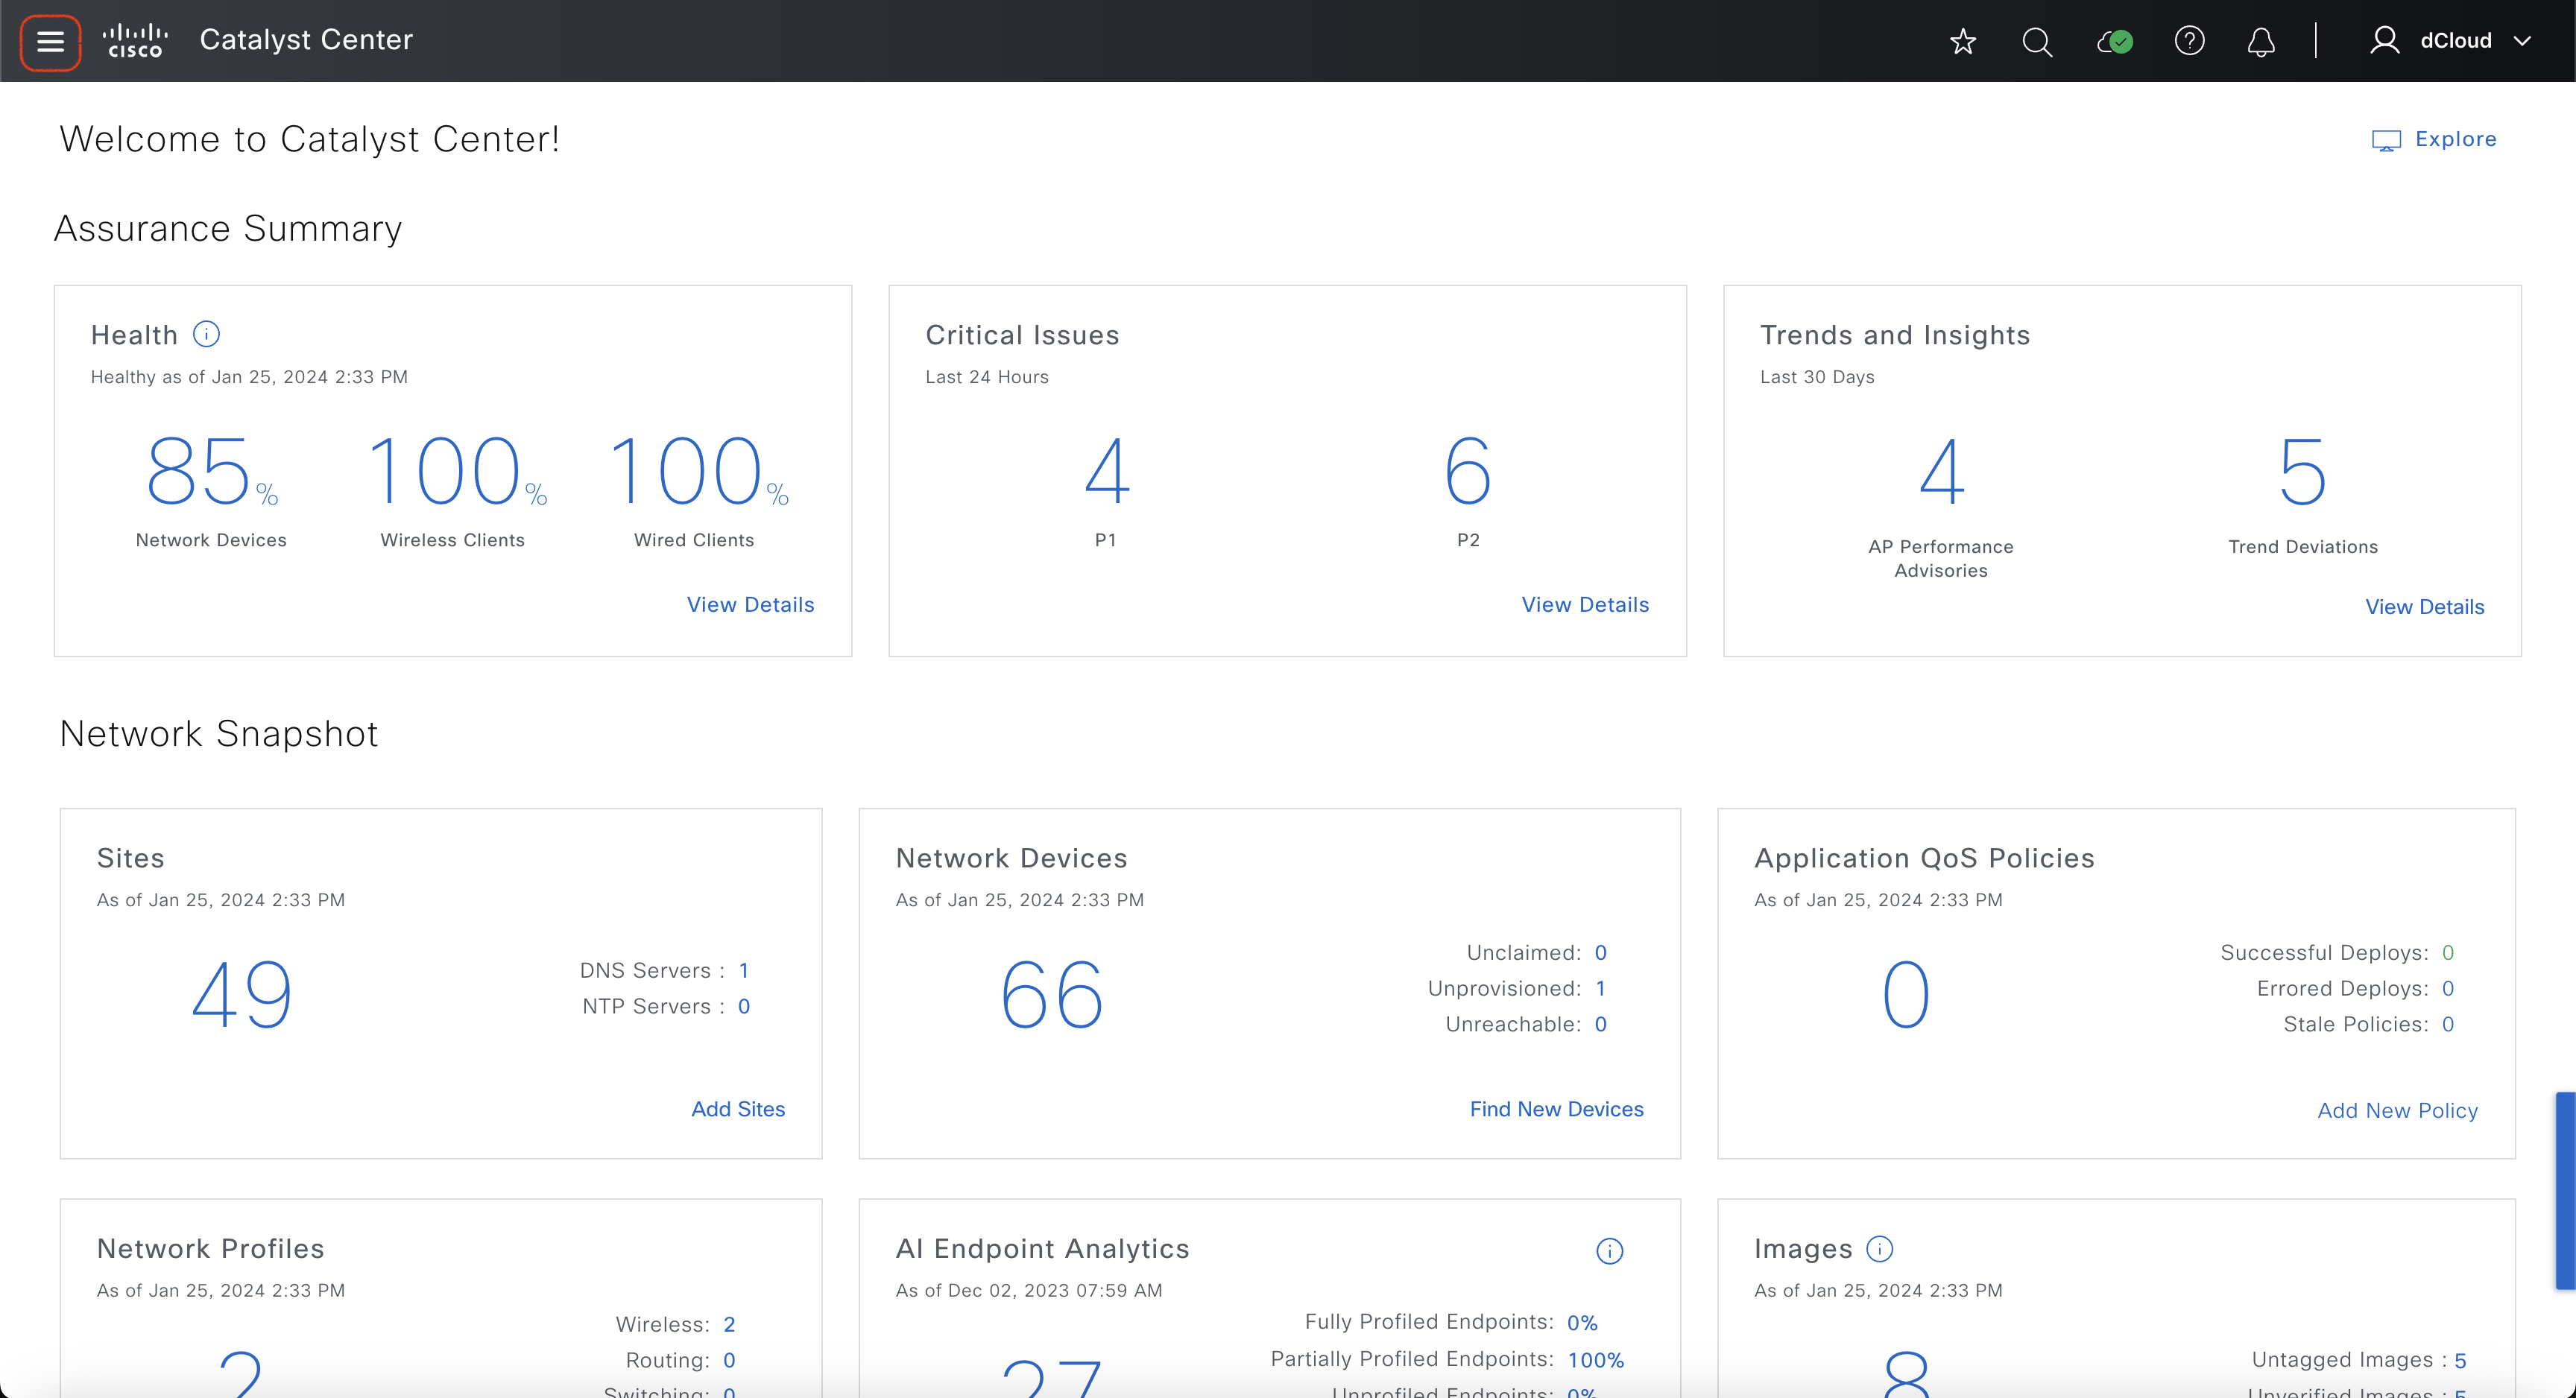
Task: Click Add New Policy link
Action: click(2397, 1110)
